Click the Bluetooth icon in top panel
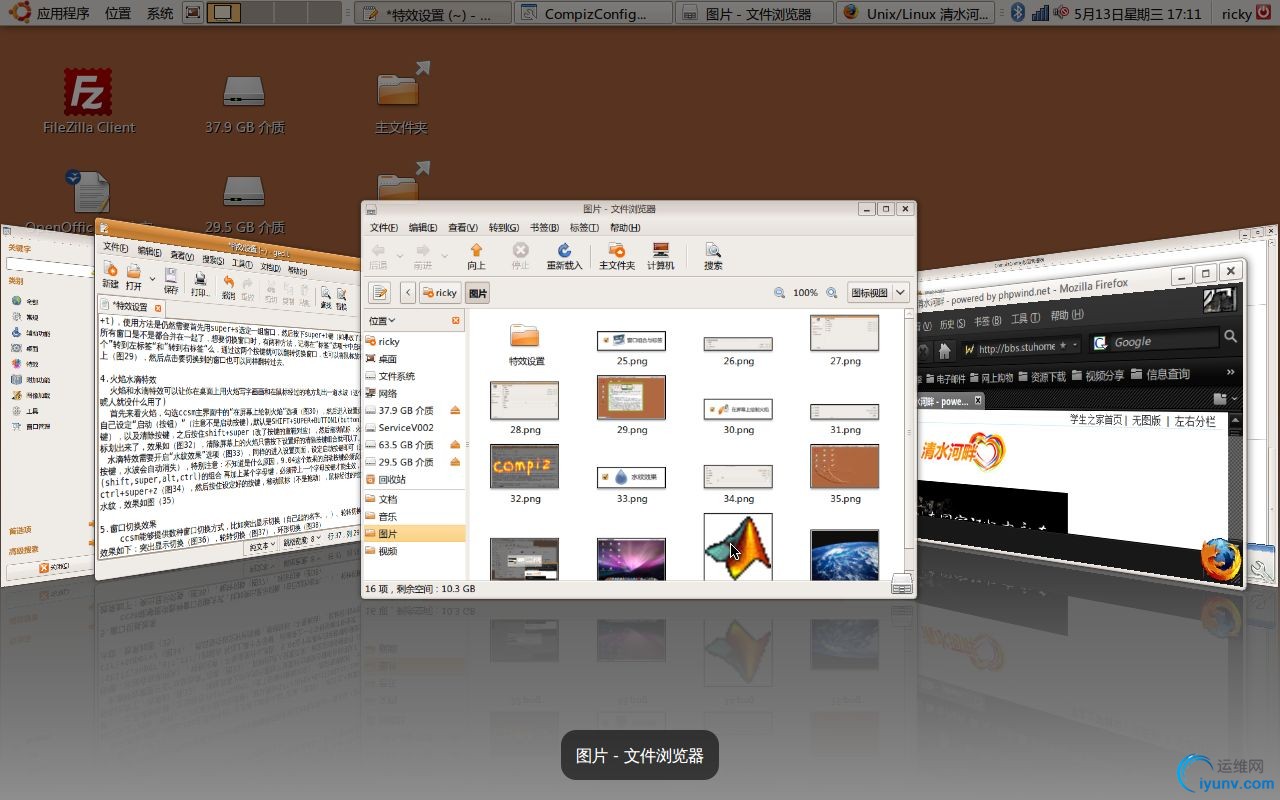This screenshot has height=800, width=1280. [x=1018, y=13]
